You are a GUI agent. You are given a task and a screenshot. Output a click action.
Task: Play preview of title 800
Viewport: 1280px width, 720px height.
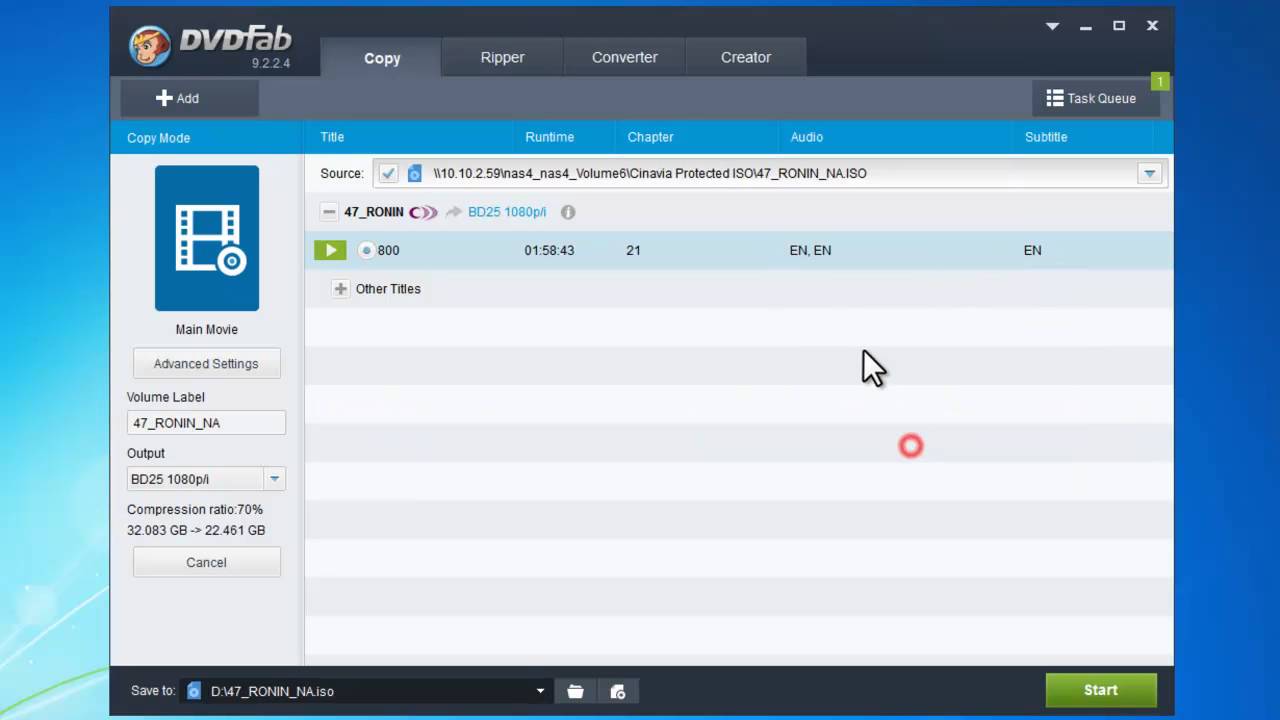click(x=330, y=250)
